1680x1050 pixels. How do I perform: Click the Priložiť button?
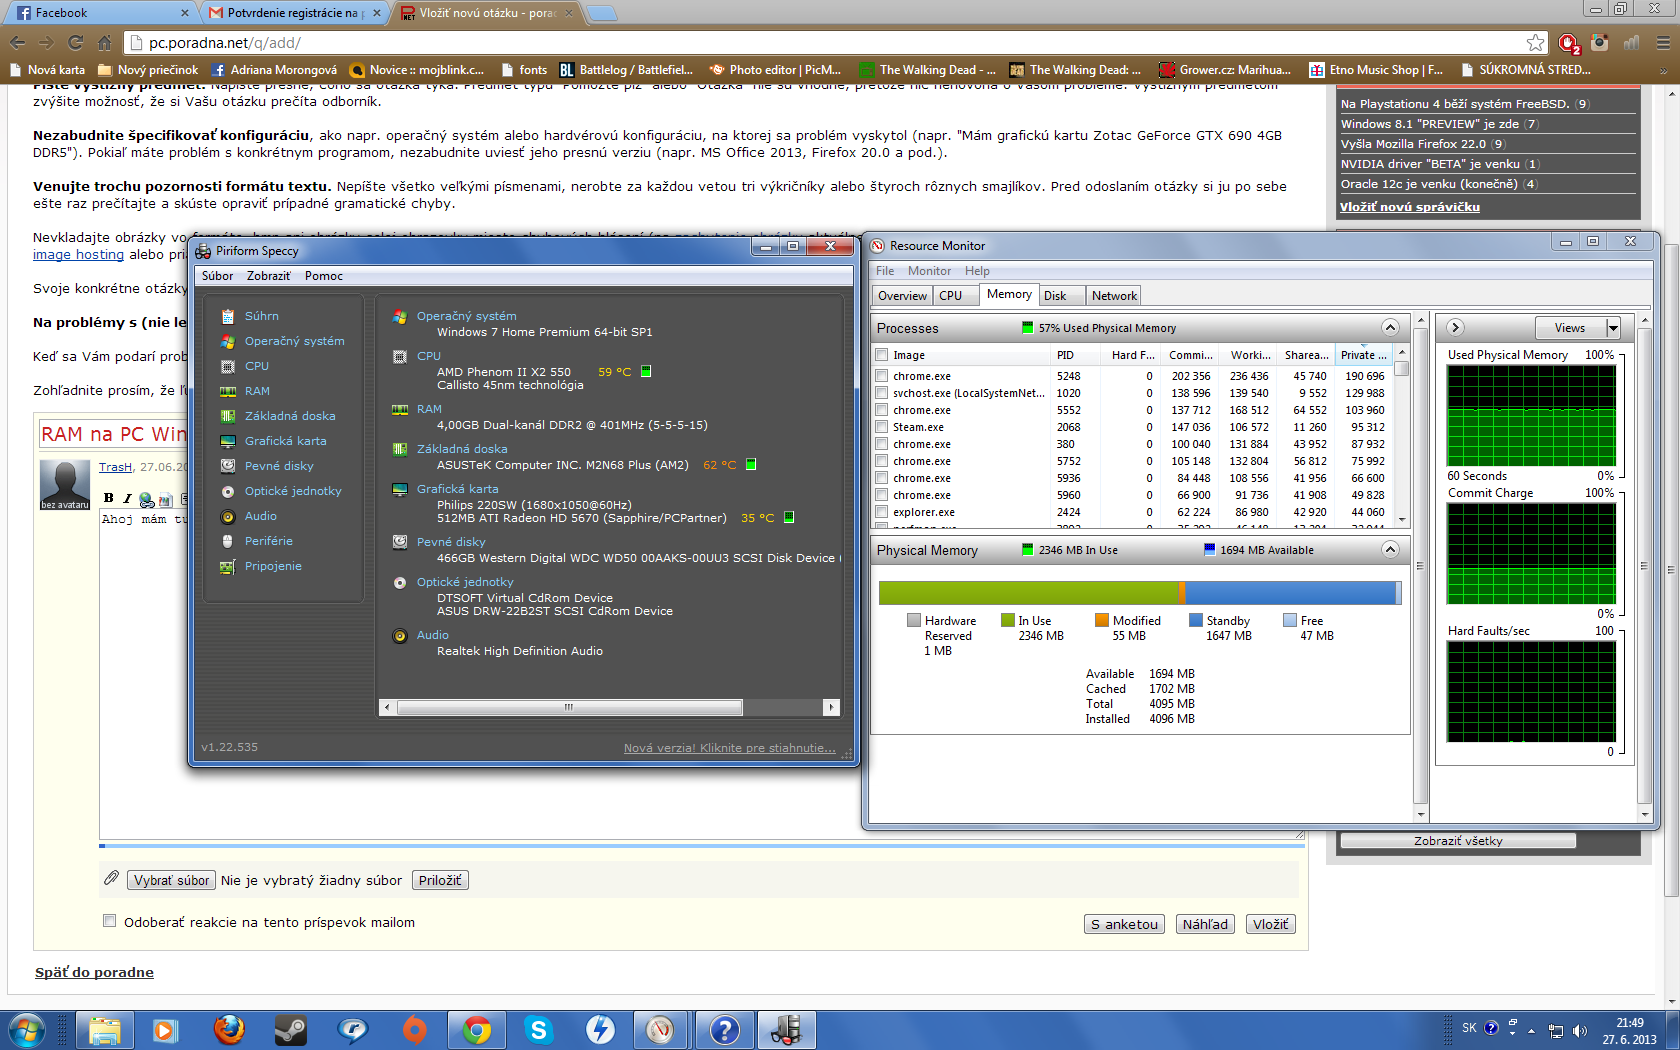coord(440,881)
